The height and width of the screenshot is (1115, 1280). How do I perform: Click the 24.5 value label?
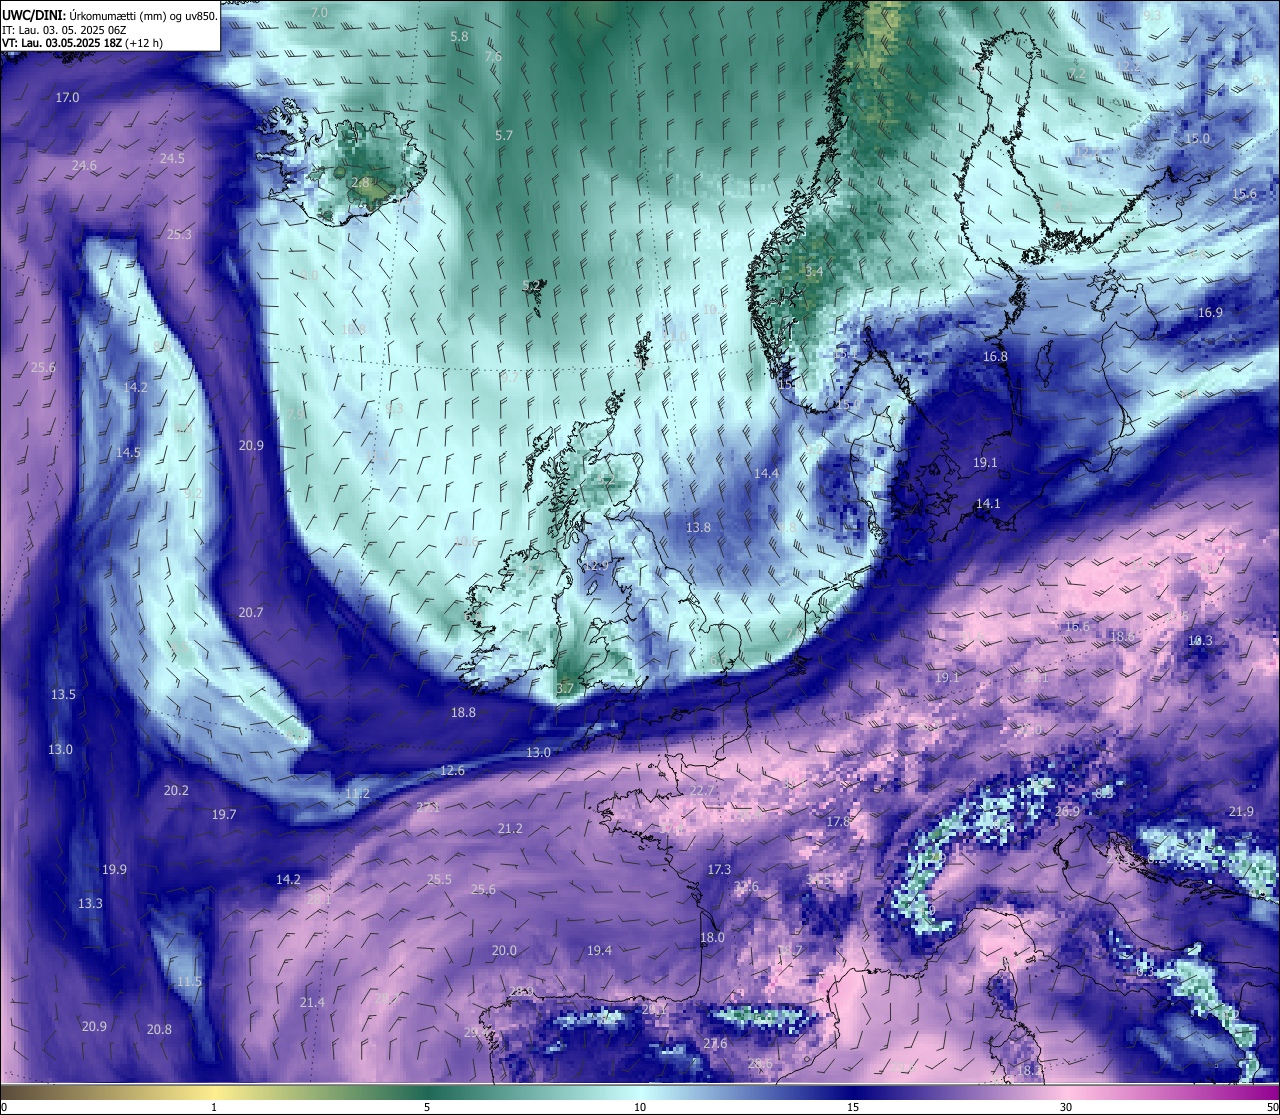172,158
